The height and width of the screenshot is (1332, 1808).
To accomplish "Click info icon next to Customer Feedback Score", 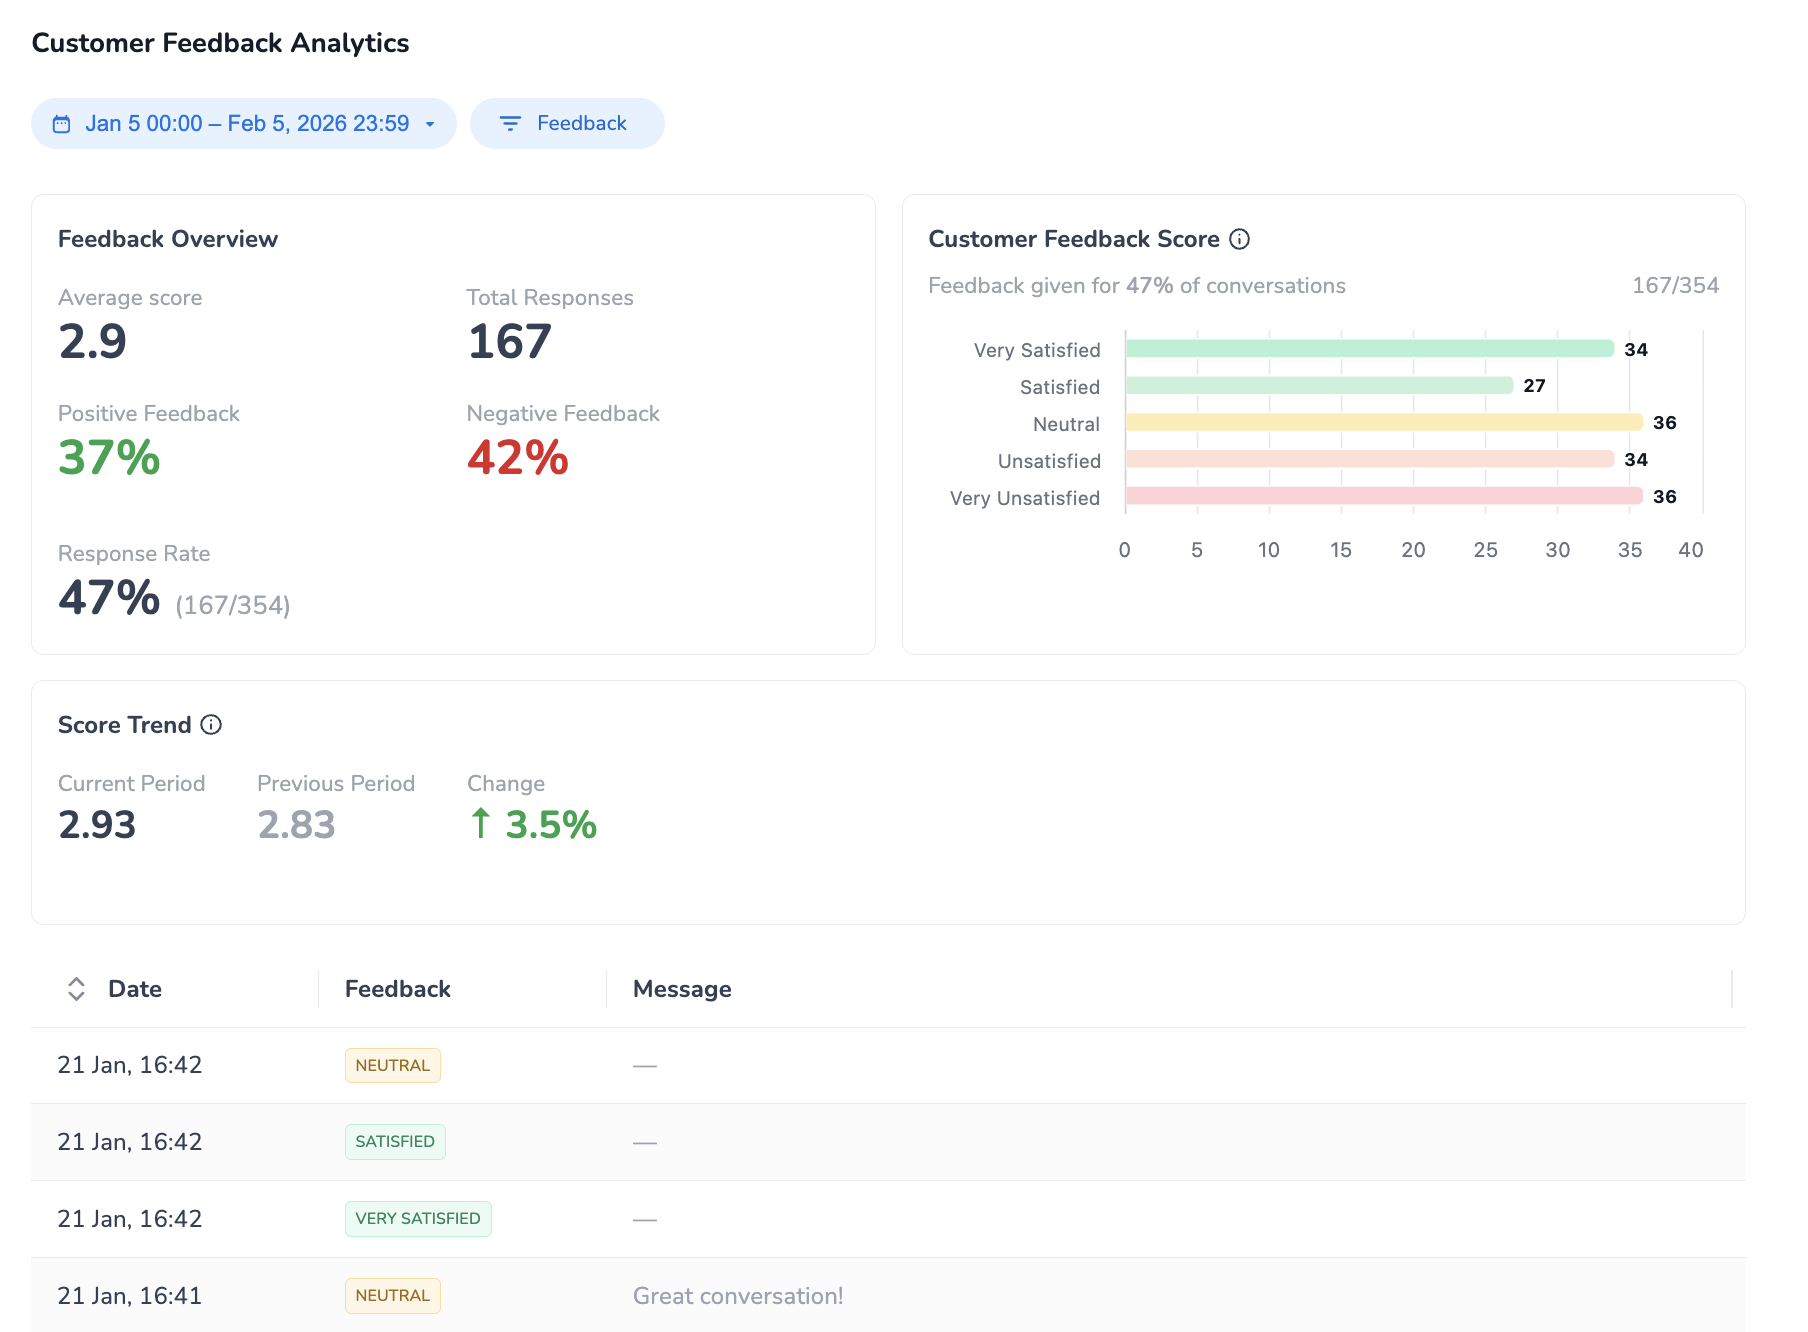I will pos(1239,239).
